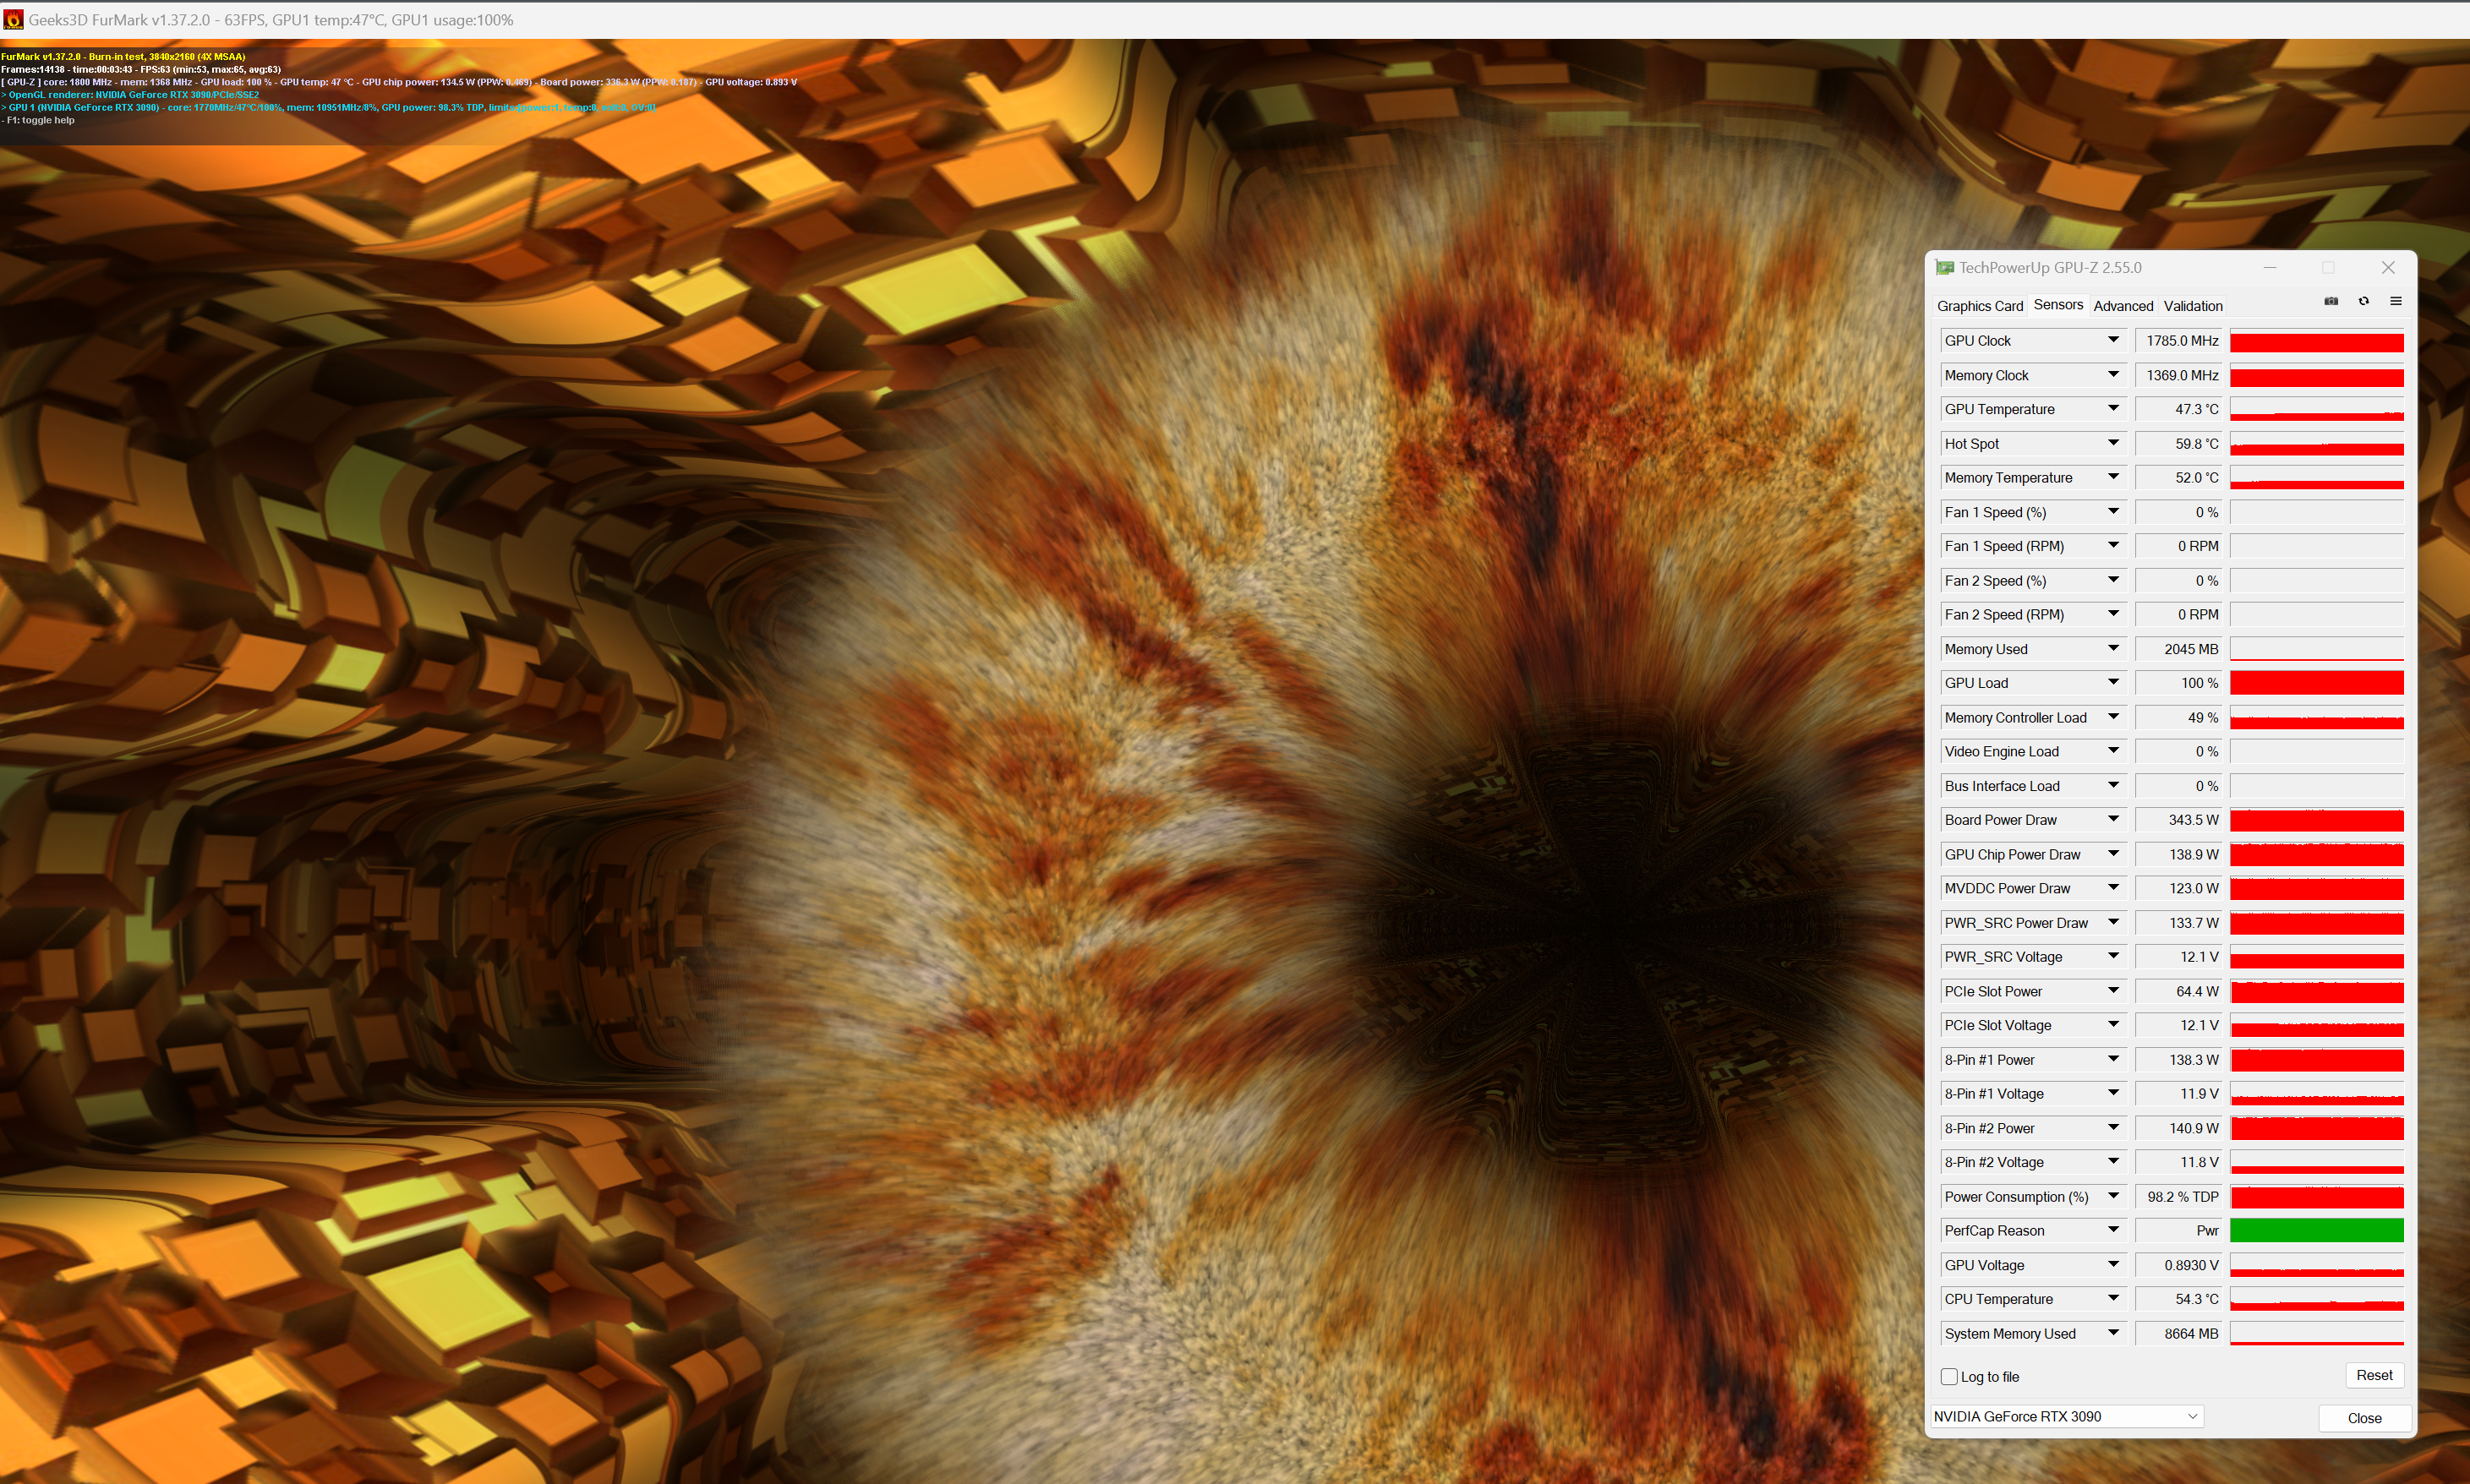Click the disabled GPU-Z maximize button
Image resolution: width=2470 pixels, height=1484 pixels.
pyautogui.click(x=2328, y=267)
